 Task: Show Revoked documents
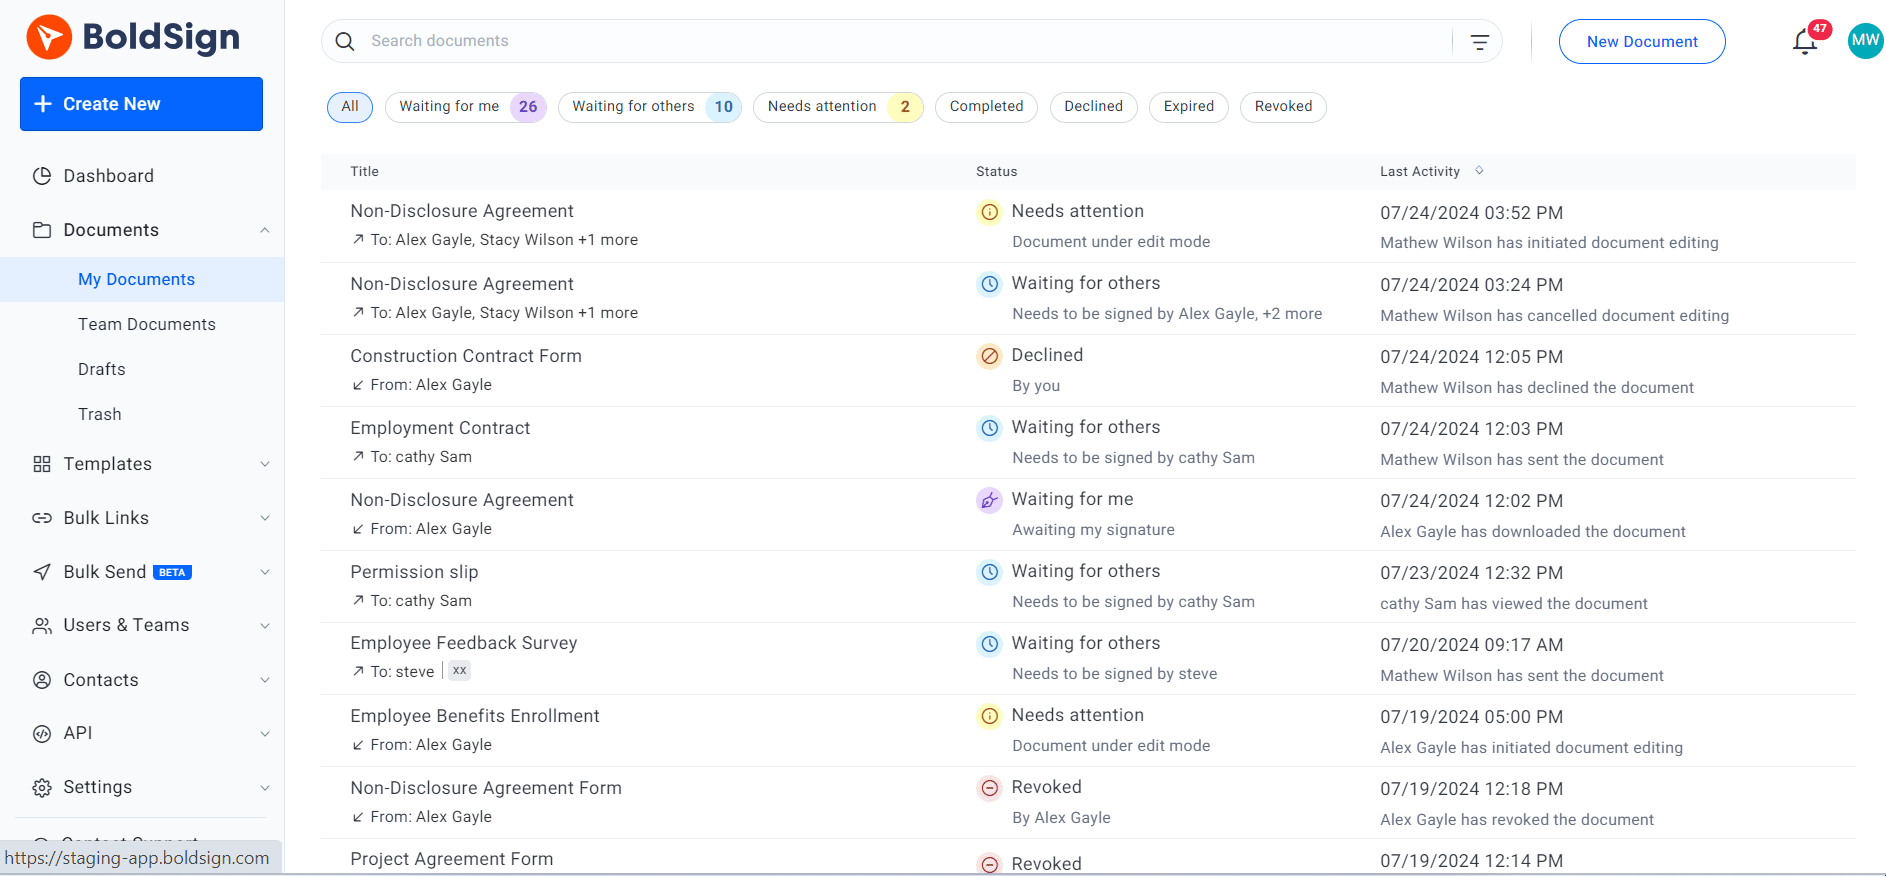click(x=1283, y=107)
